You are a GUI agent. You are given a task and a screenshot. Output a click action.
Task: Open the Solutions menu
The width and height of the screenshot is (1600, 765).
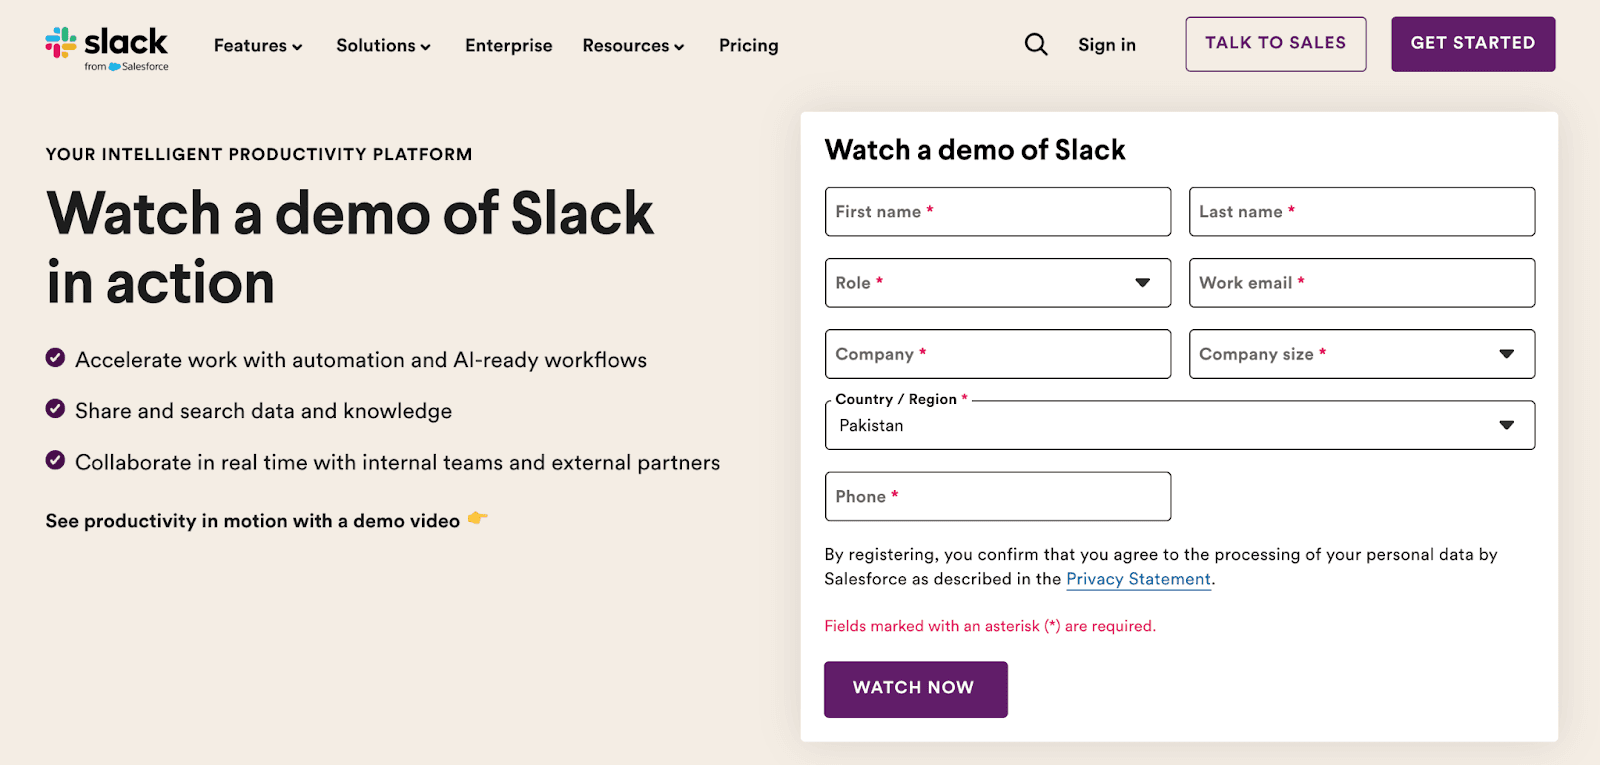(x=384, y=46)
